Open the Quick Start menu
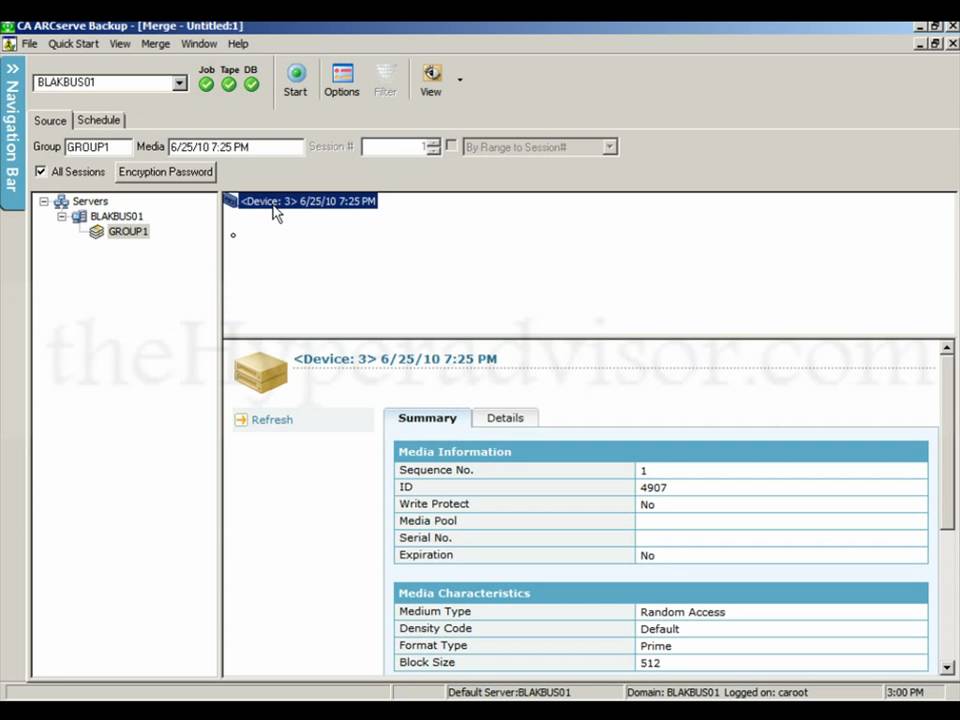The width and height of the screenshot is (960, 720). pyautogui.click(x=73, y=44)
